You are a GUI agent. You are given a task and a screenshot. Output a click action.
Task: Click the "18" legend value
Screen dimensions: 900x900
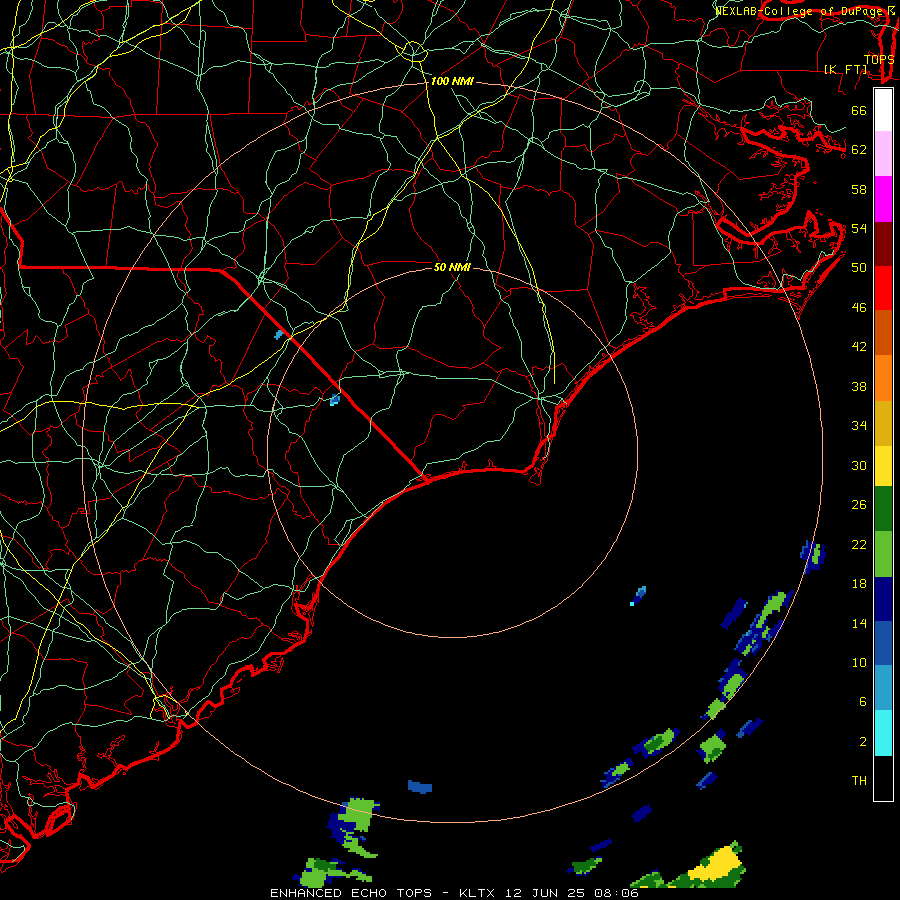click(x=859, y=584)
